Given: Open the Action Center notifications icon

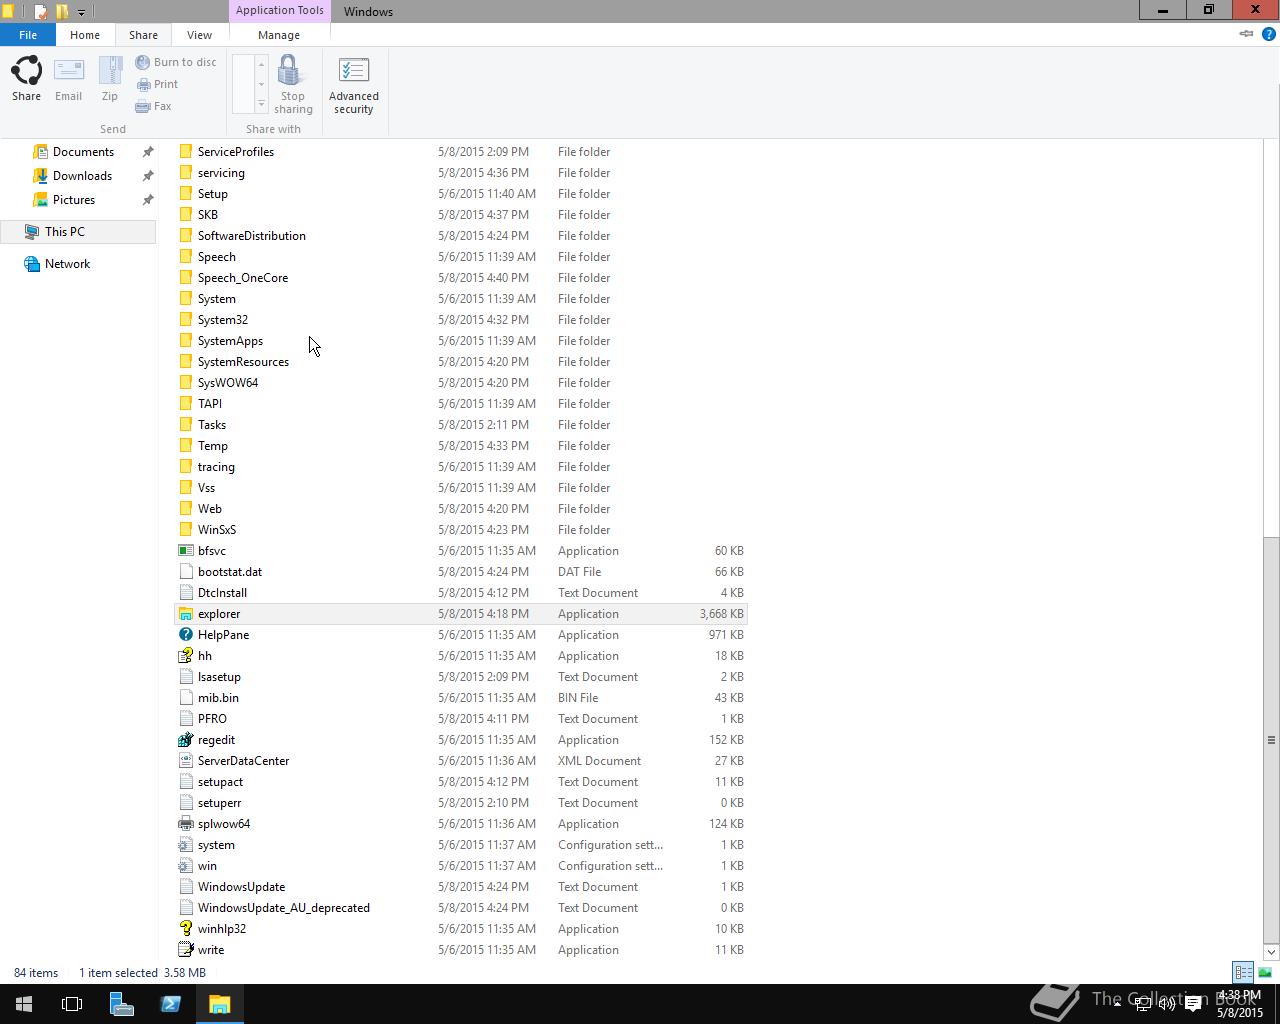Looking at the screenshot, I should click(x=1193, y=1004).
